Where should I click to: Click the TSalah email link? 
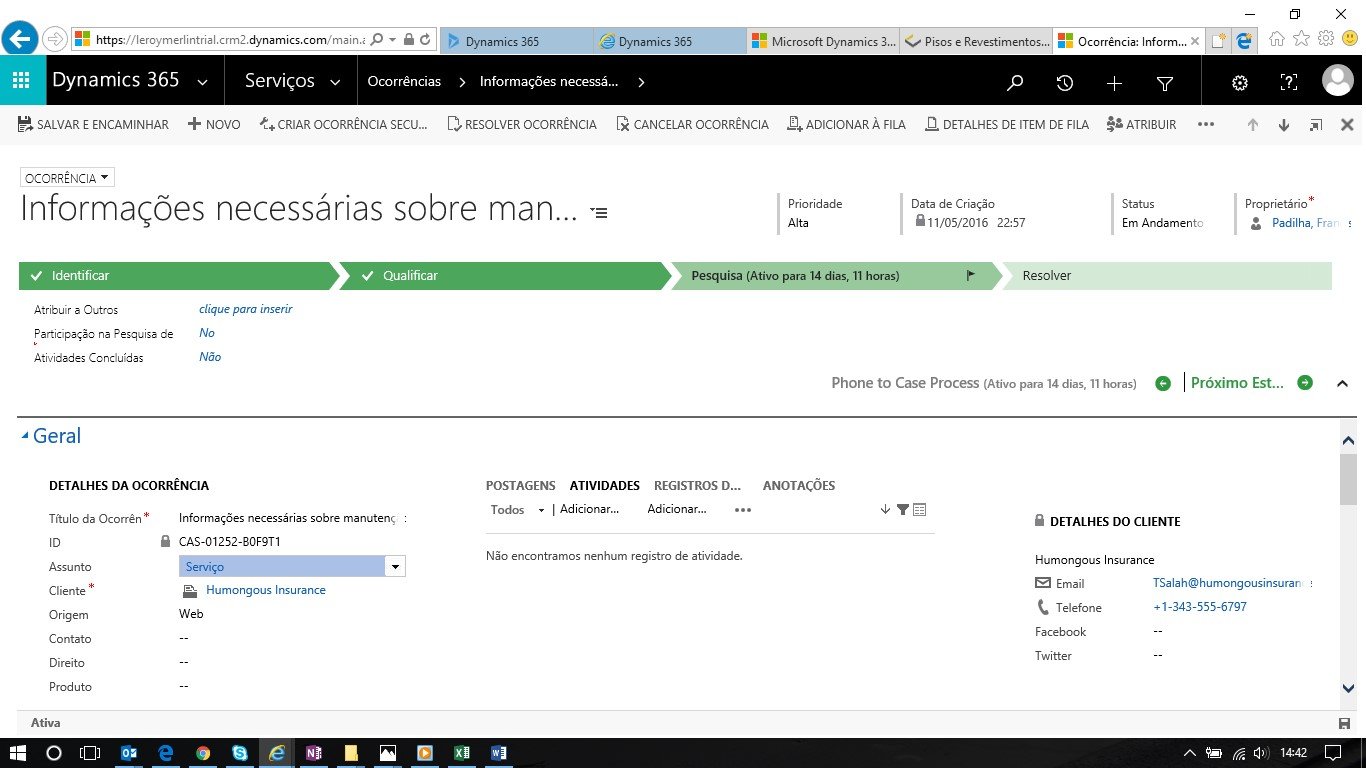click(1231, 583)
